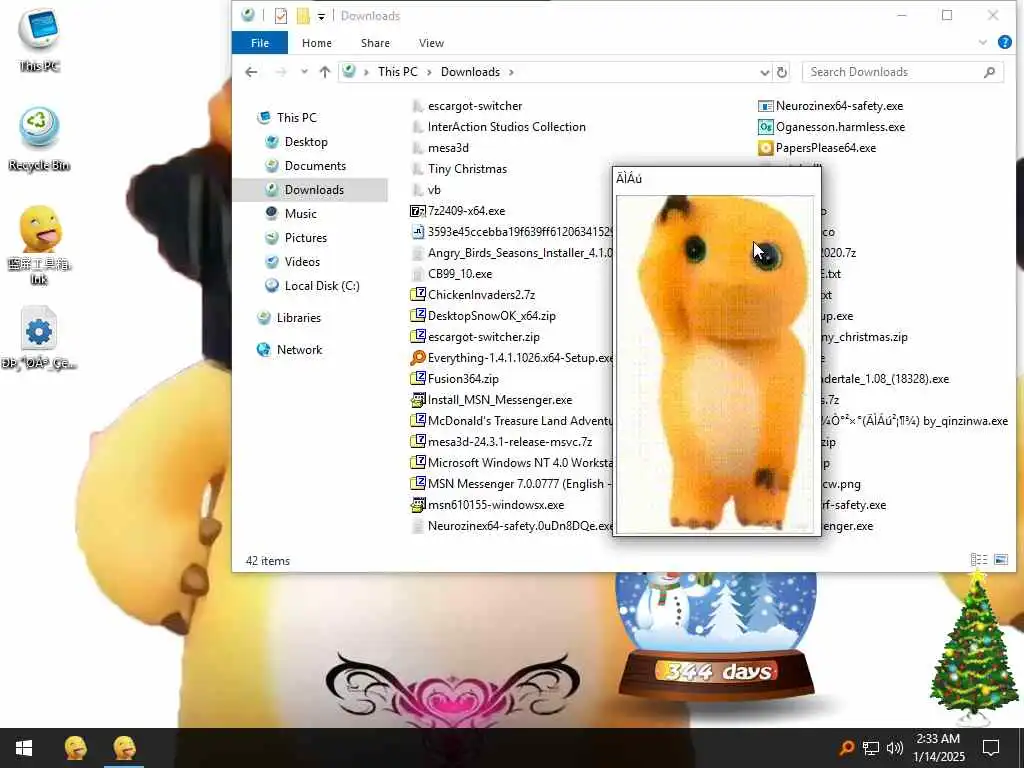1024x768 pixels.
Task: Click This PC breadcrumb in address bar
Action: click(397, 72)
